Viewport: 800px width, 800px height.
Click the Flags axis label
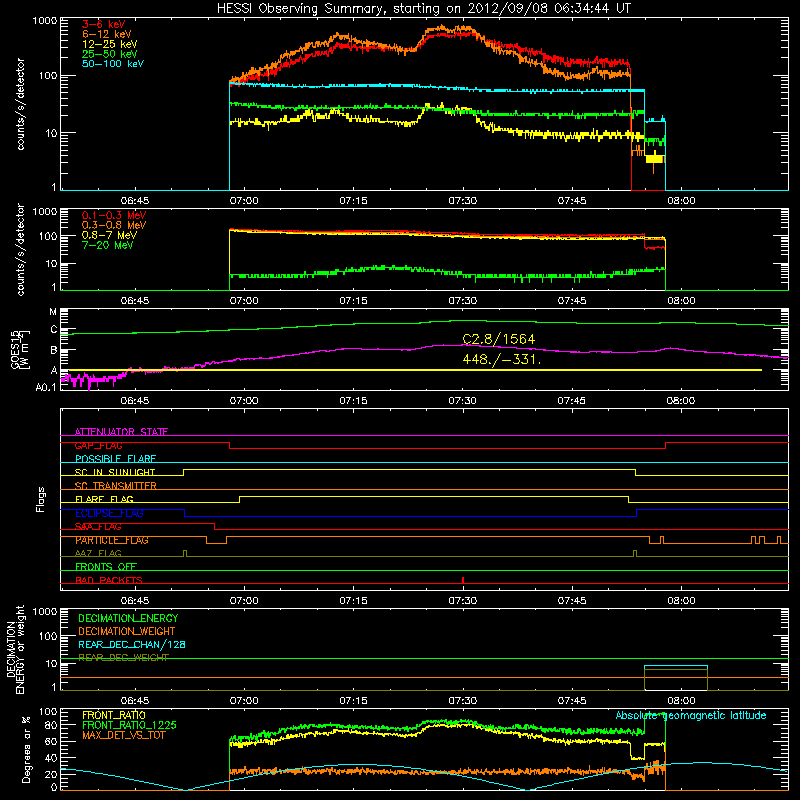41,499
